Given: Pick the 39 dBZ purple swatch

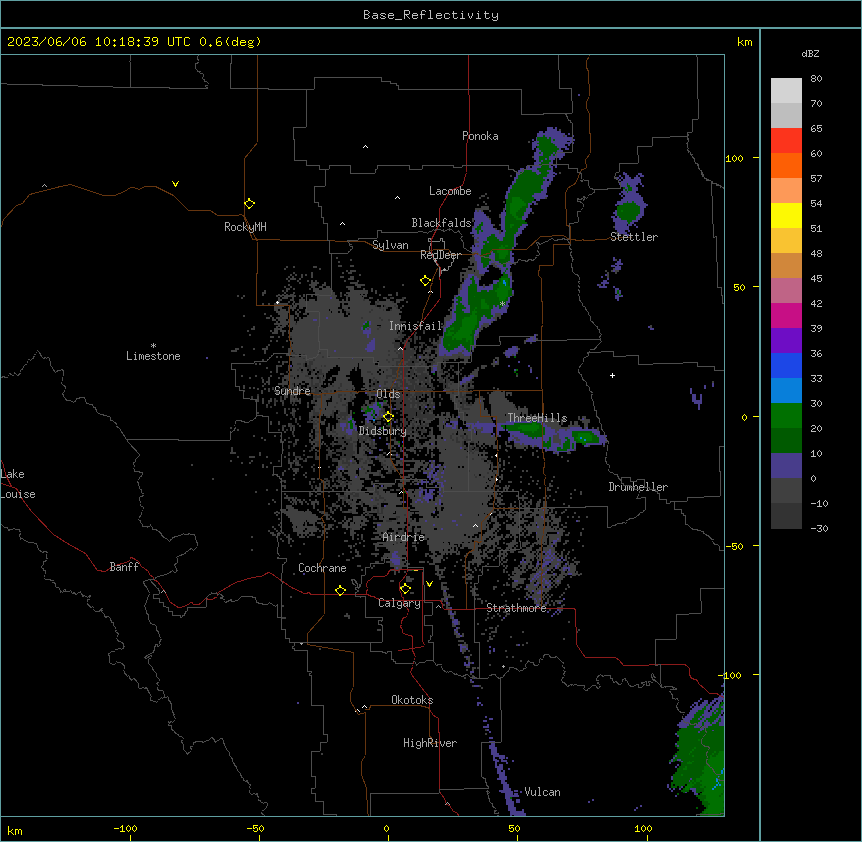Looking at the screenshot, I should [x=786, y=341].
